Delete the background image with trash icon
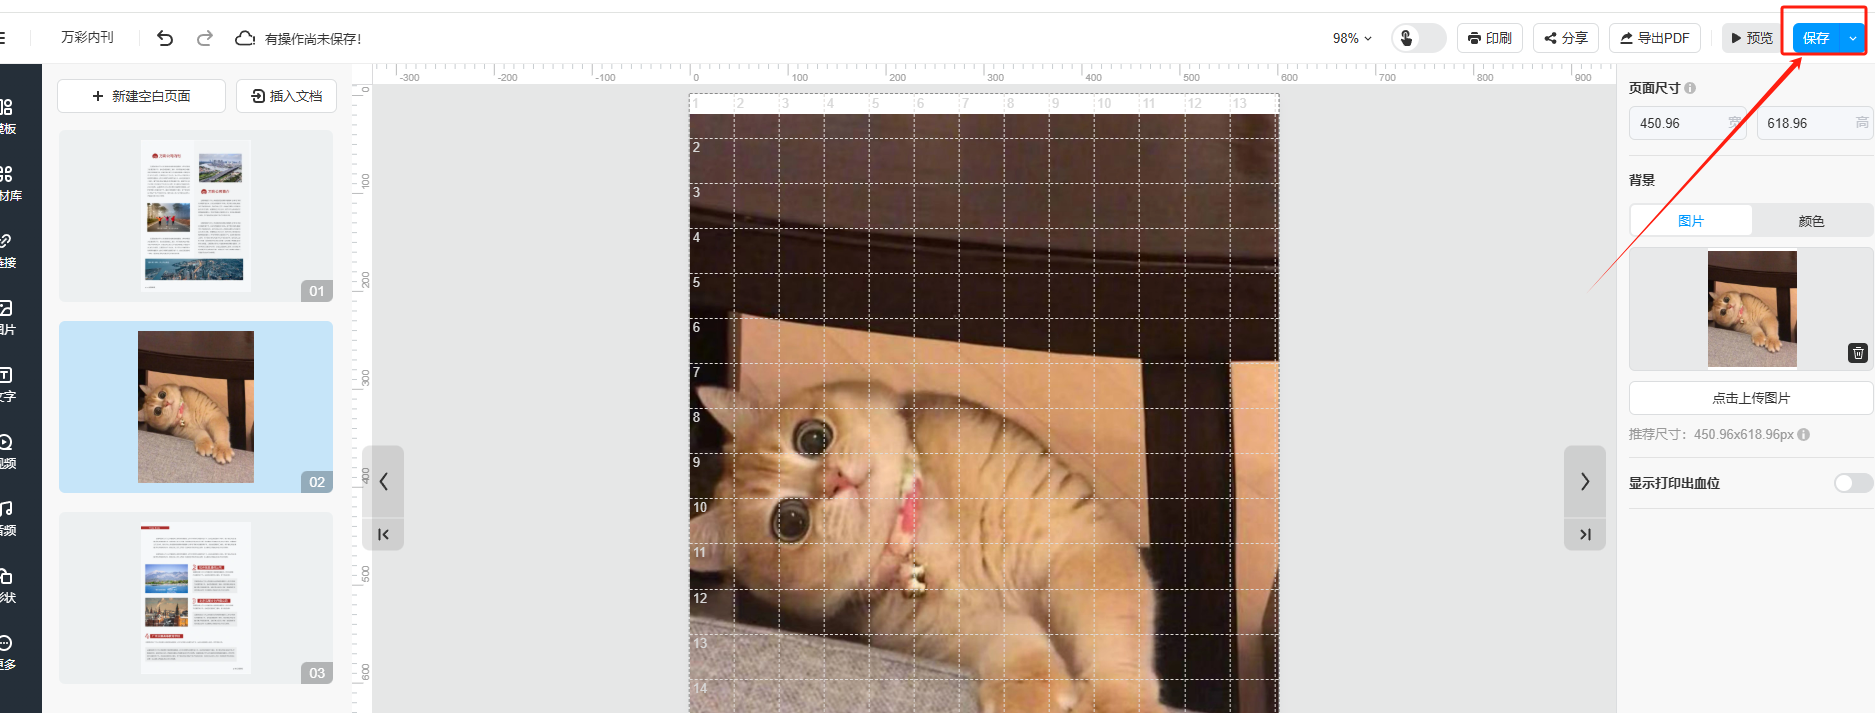1875x713 pixels. point(1857,353)
